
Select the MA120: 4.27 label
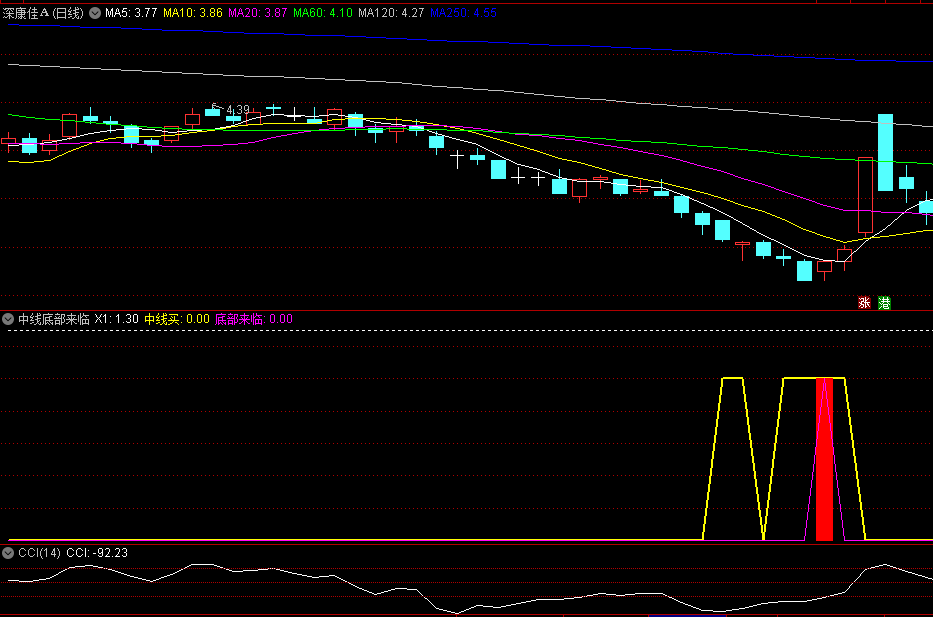(x=391, y=13)
